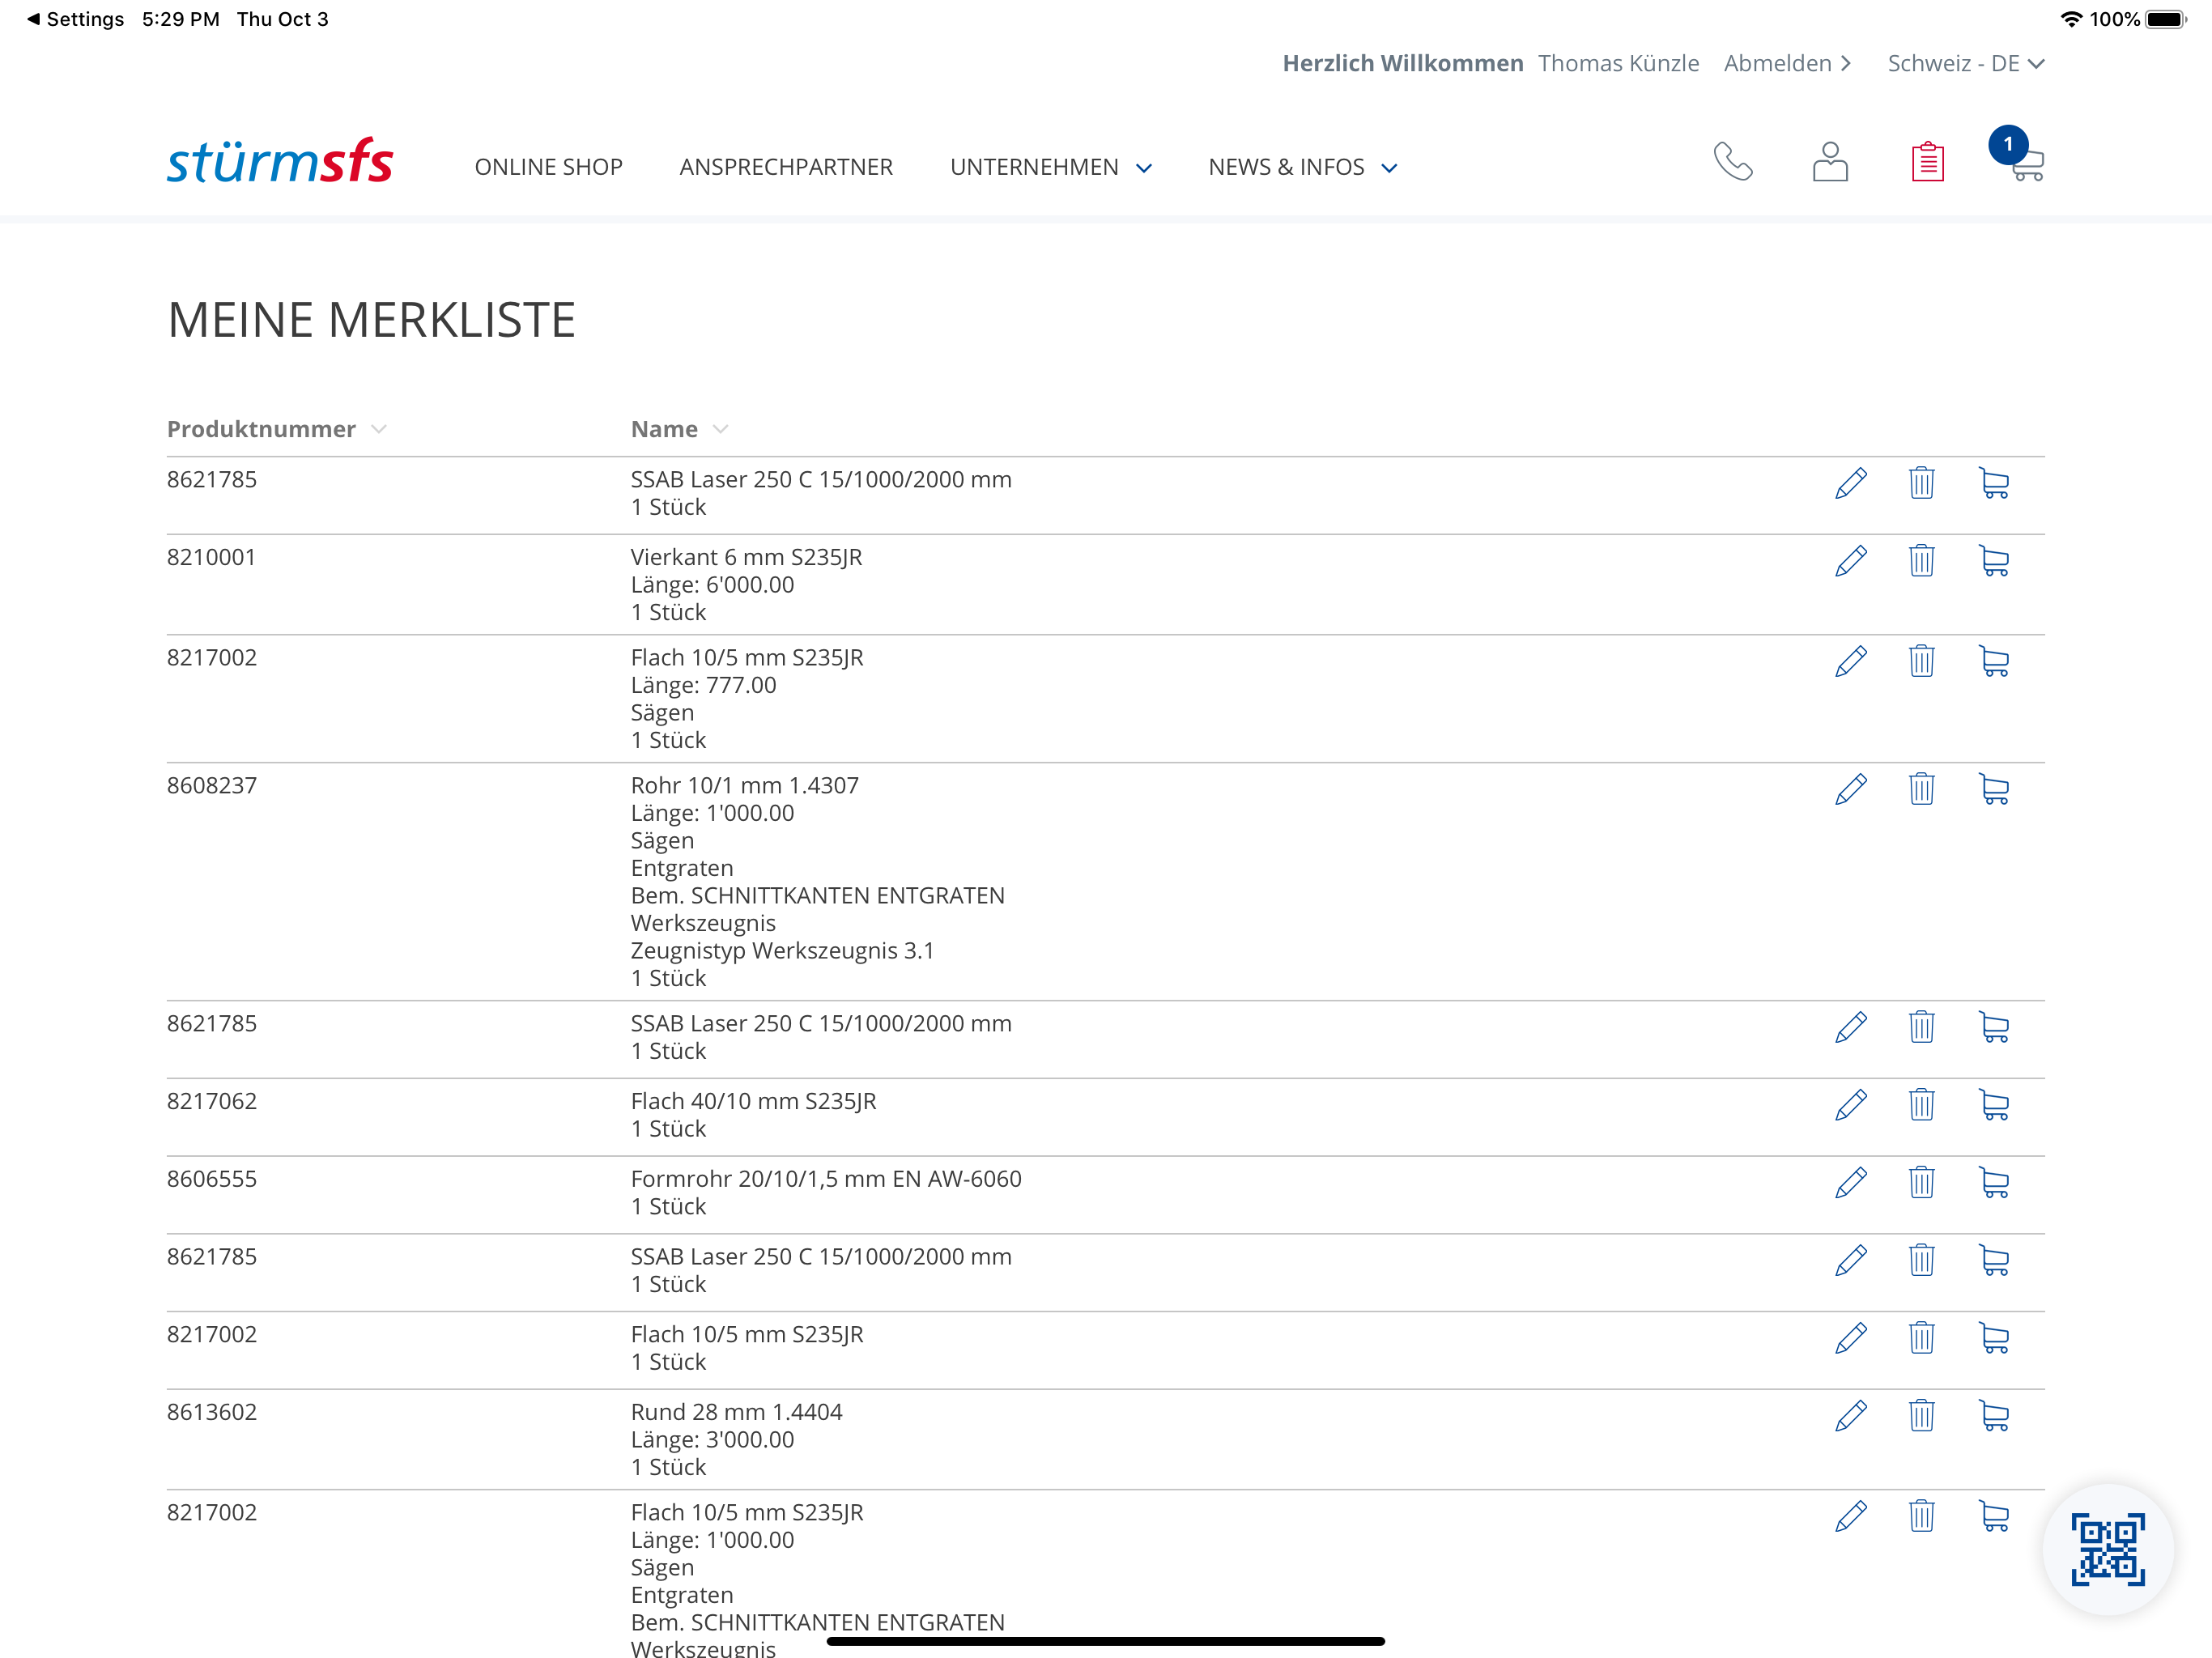The height and width of the screenshot is (1658, 2212).
Task: Tap the QR code scanner button
Action: pyautogui.click(x=2108, y=1549)
